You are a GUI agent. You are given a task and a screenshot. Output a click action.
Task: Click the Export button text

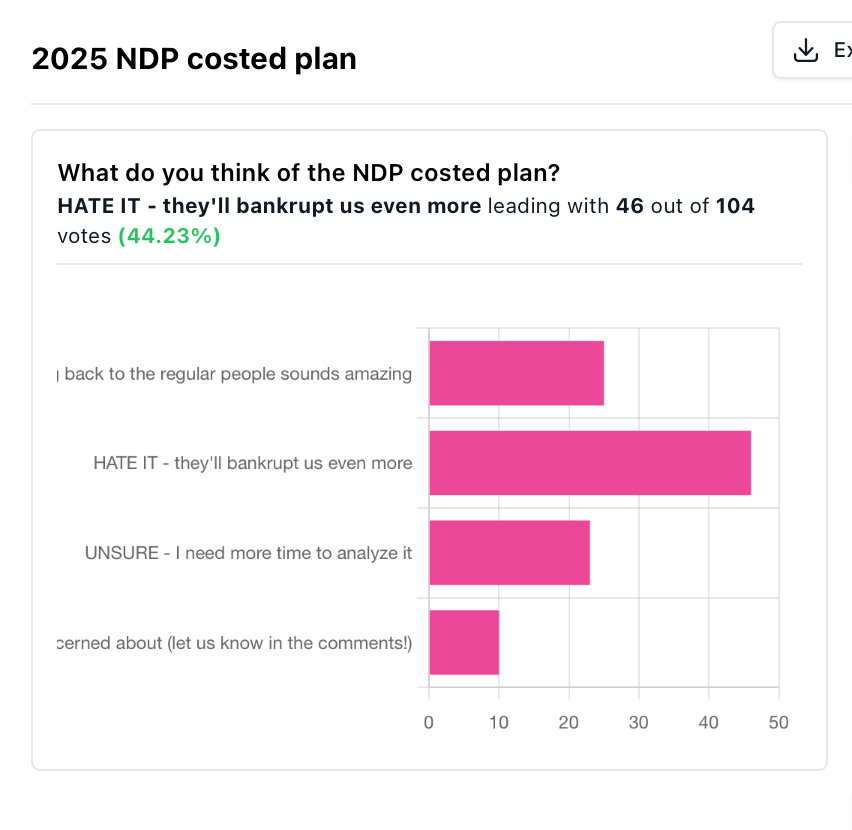843,50
